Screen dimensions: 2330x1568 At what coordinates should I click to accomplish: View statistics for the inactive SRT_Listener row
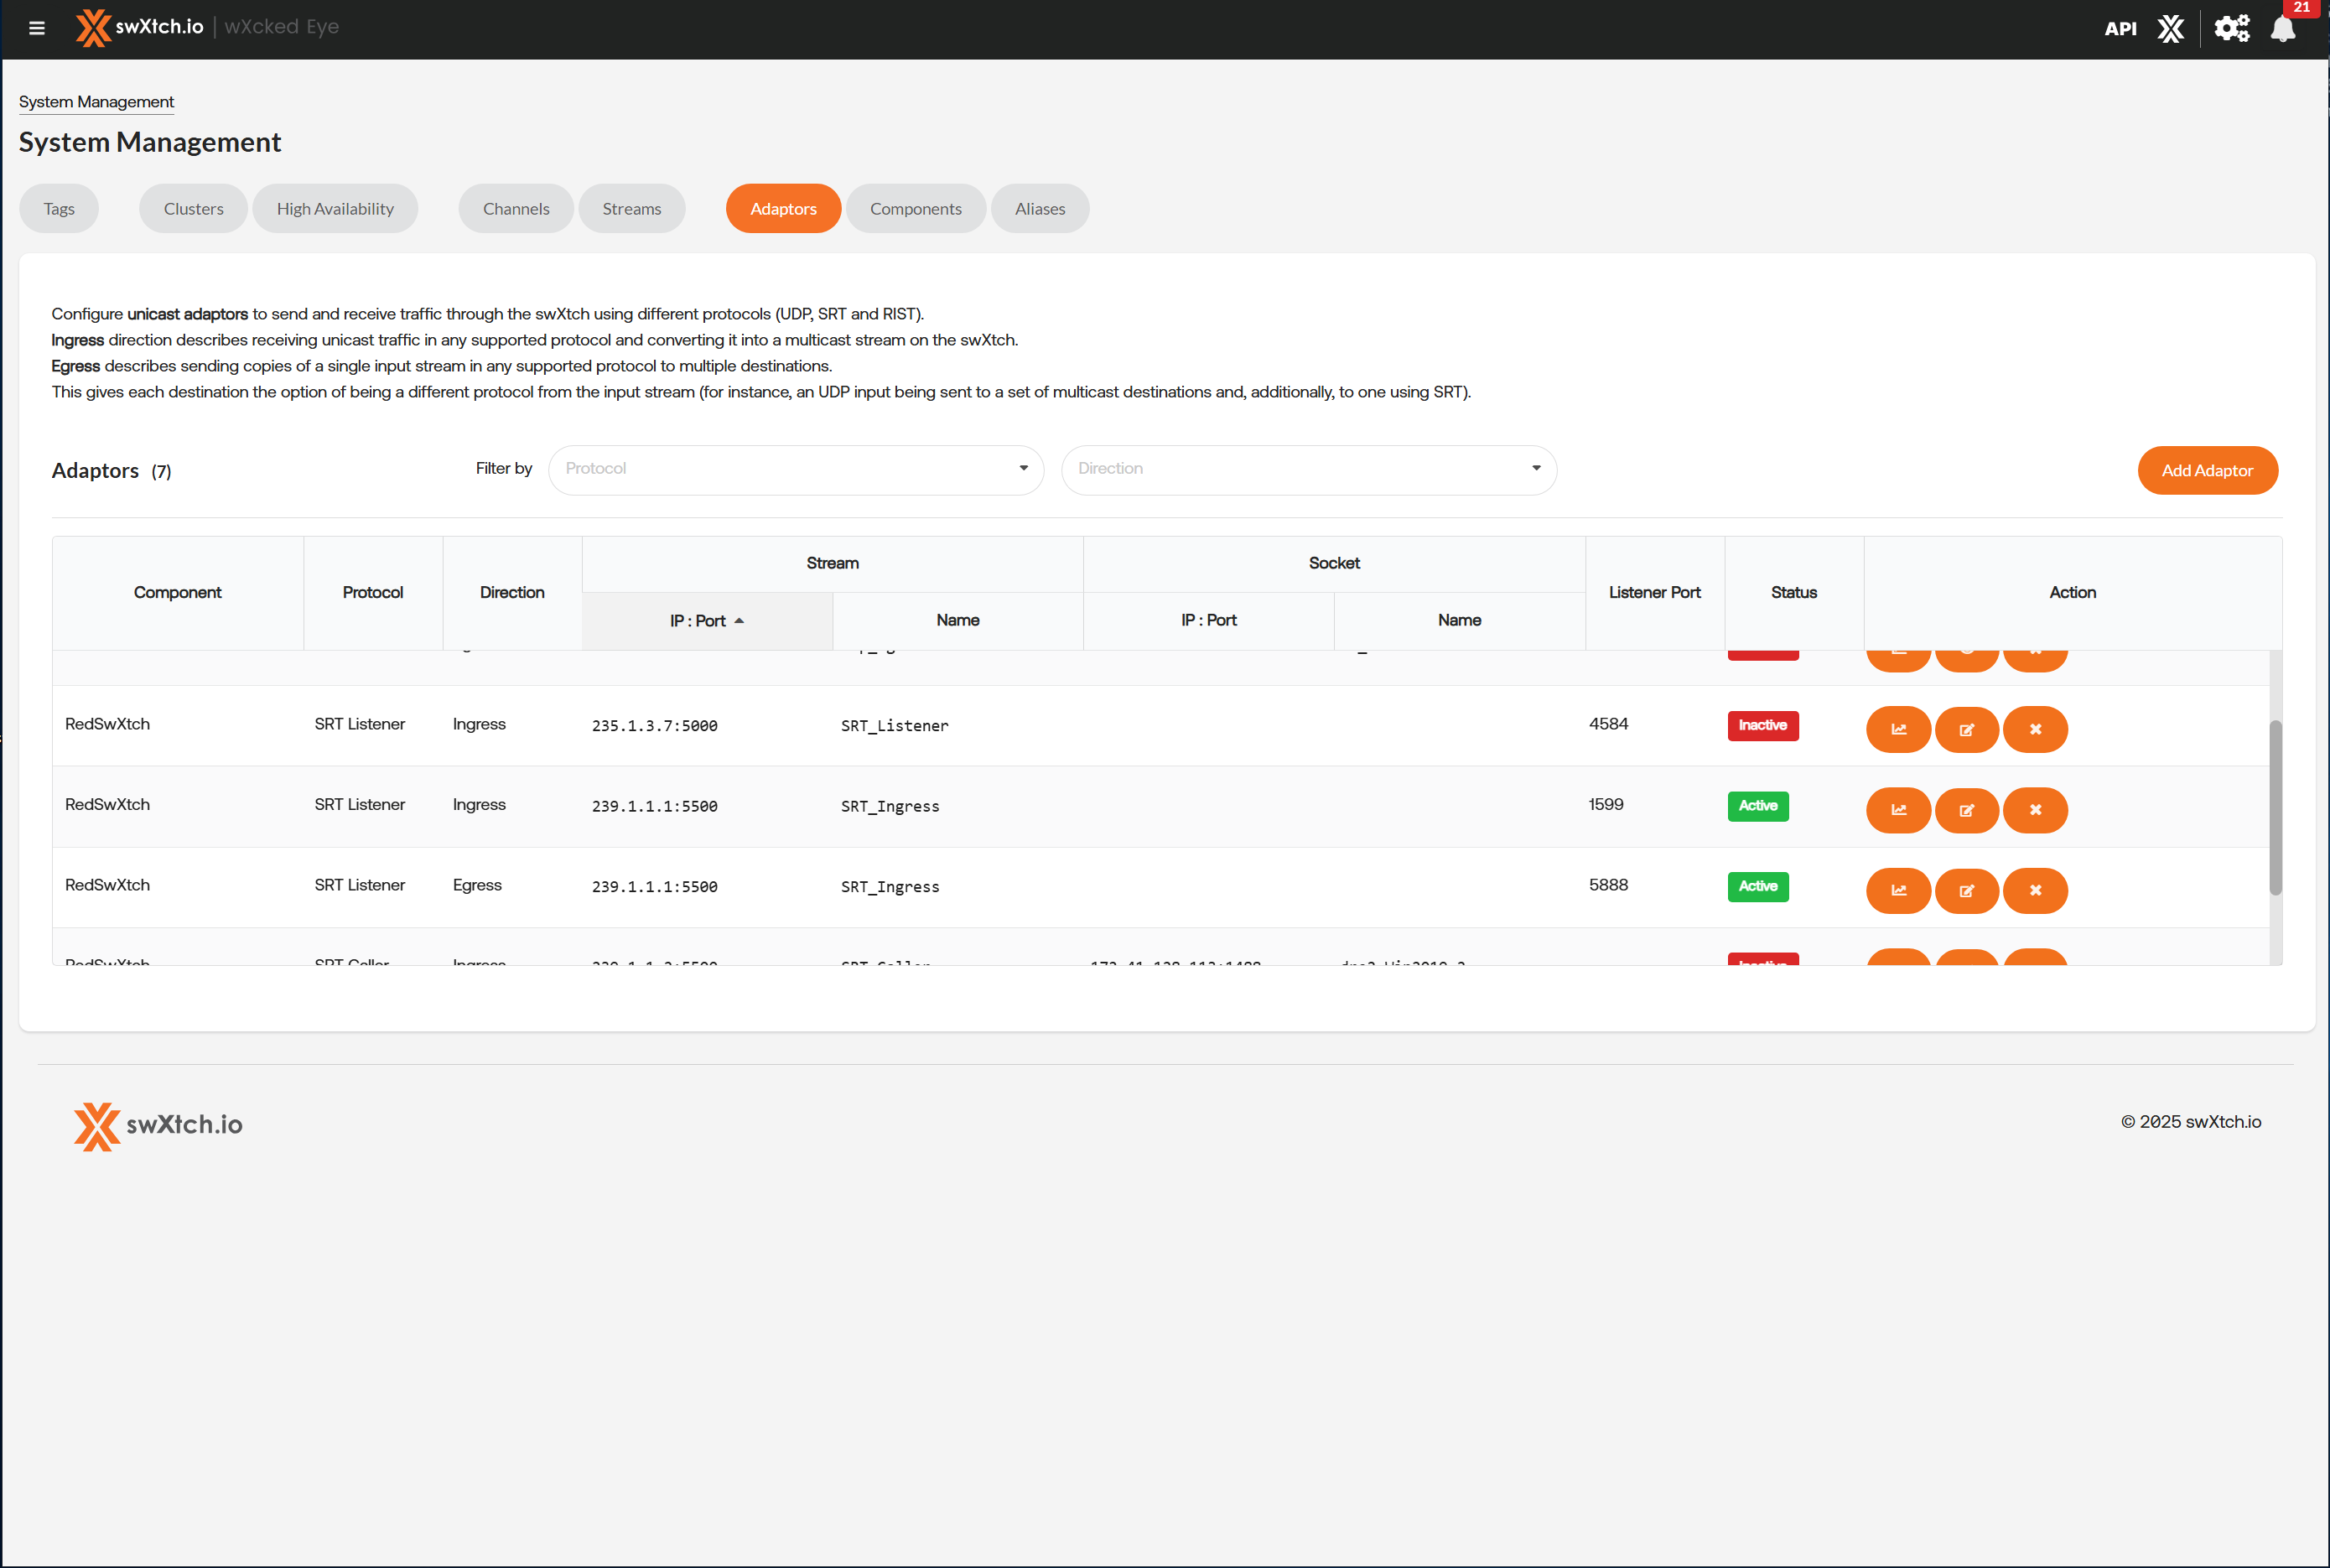point(1898,729)
